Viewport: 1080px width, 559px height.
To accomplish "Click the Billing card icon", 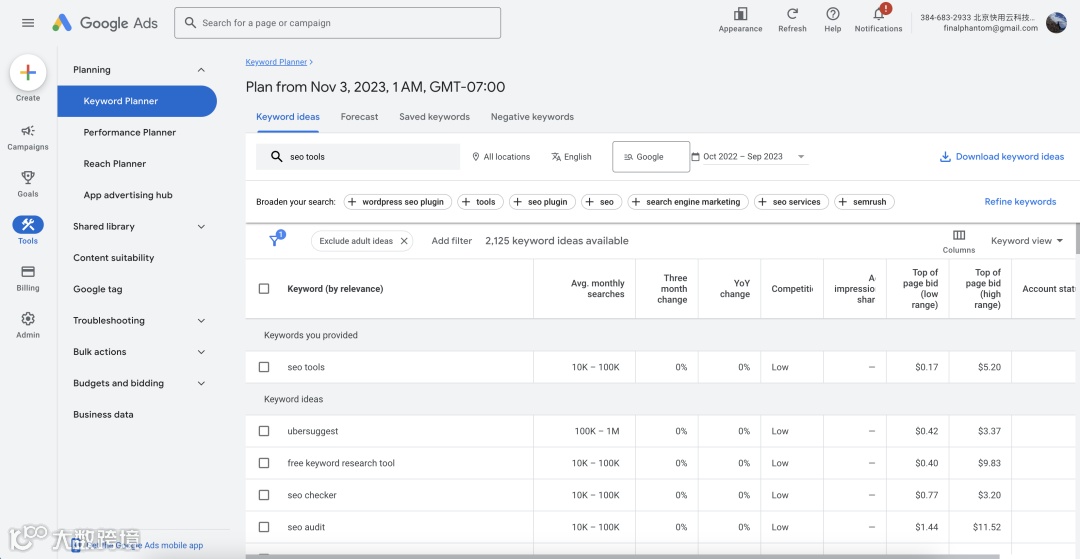I will pyautogui.click(x=28, y=272).
